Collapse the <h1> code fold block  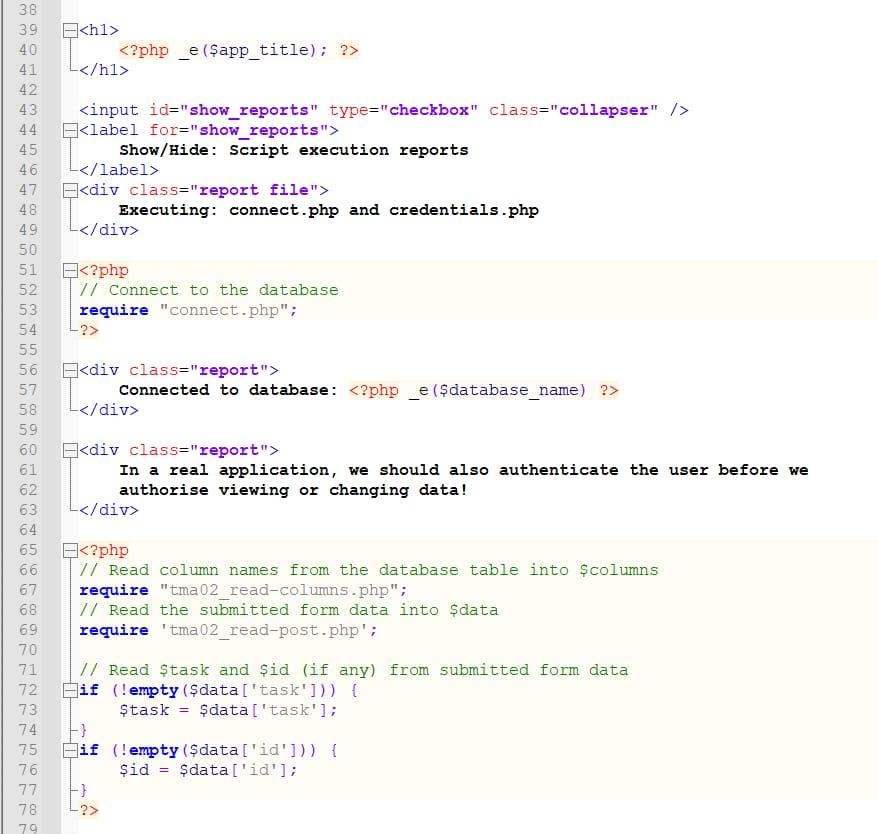pyautogui.click(x=68, y=30)
